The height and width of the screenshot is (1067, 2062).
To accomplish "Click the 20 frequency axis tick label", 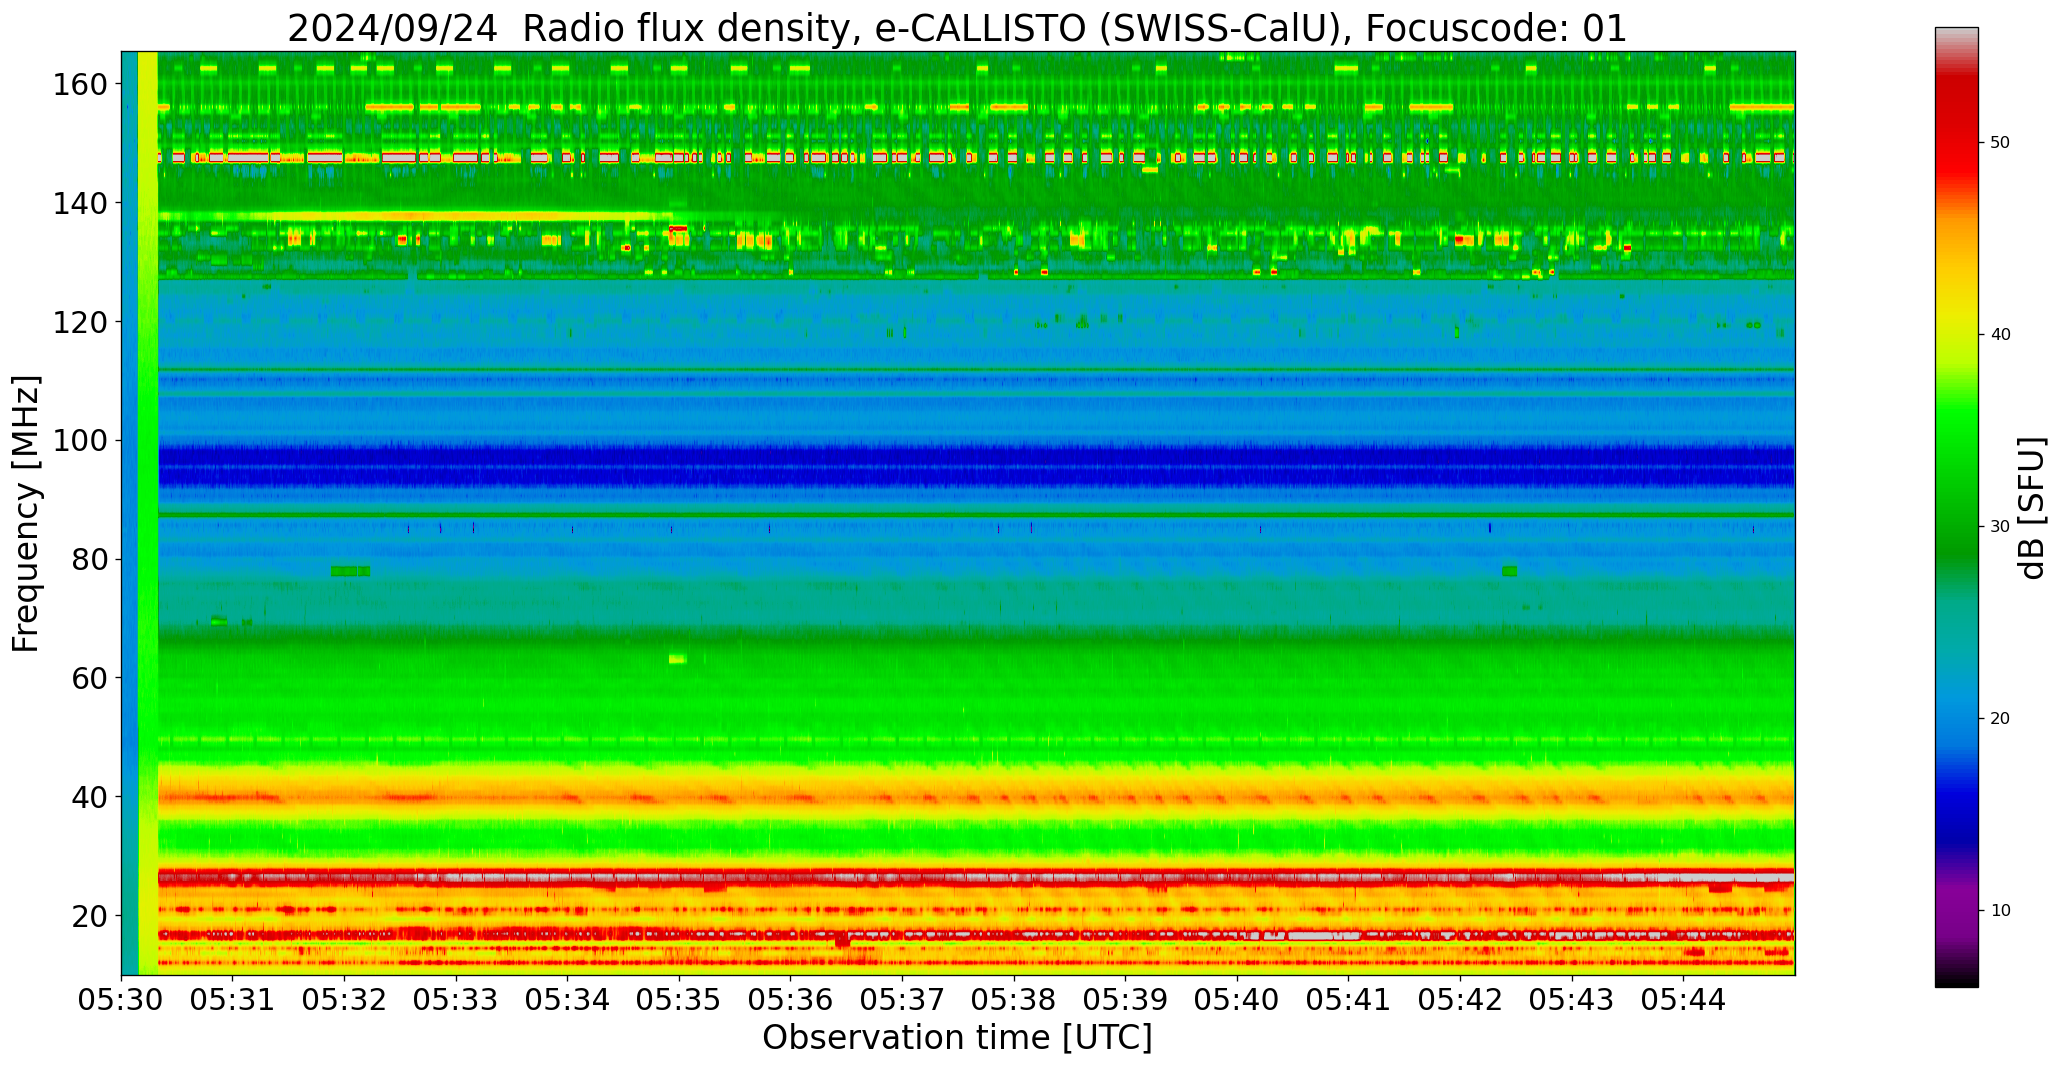I will tap(89, 916).
